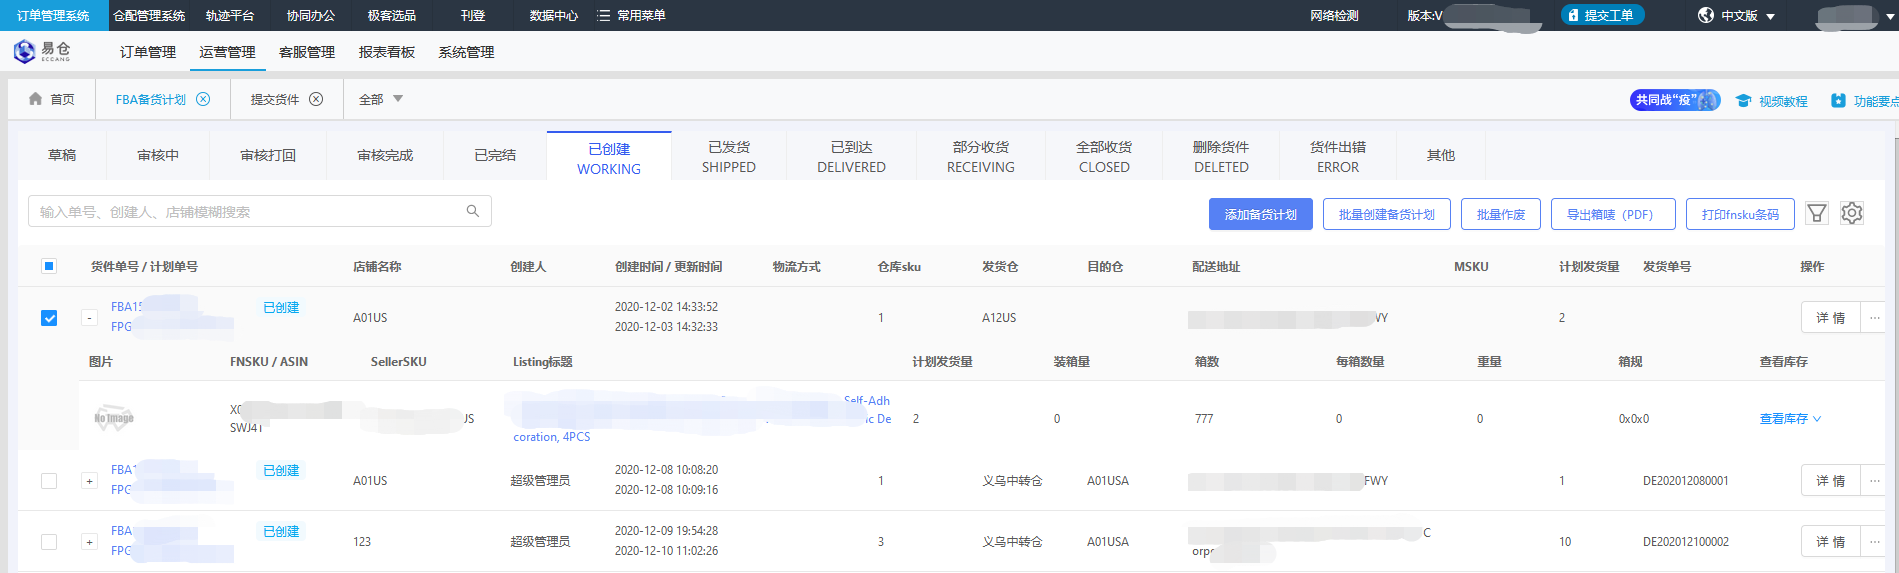Expand 查看库存 inventory dropdown
The width and height of the screenshot is (1899, 573).
pyautogui.click(x=1790, y=419)
